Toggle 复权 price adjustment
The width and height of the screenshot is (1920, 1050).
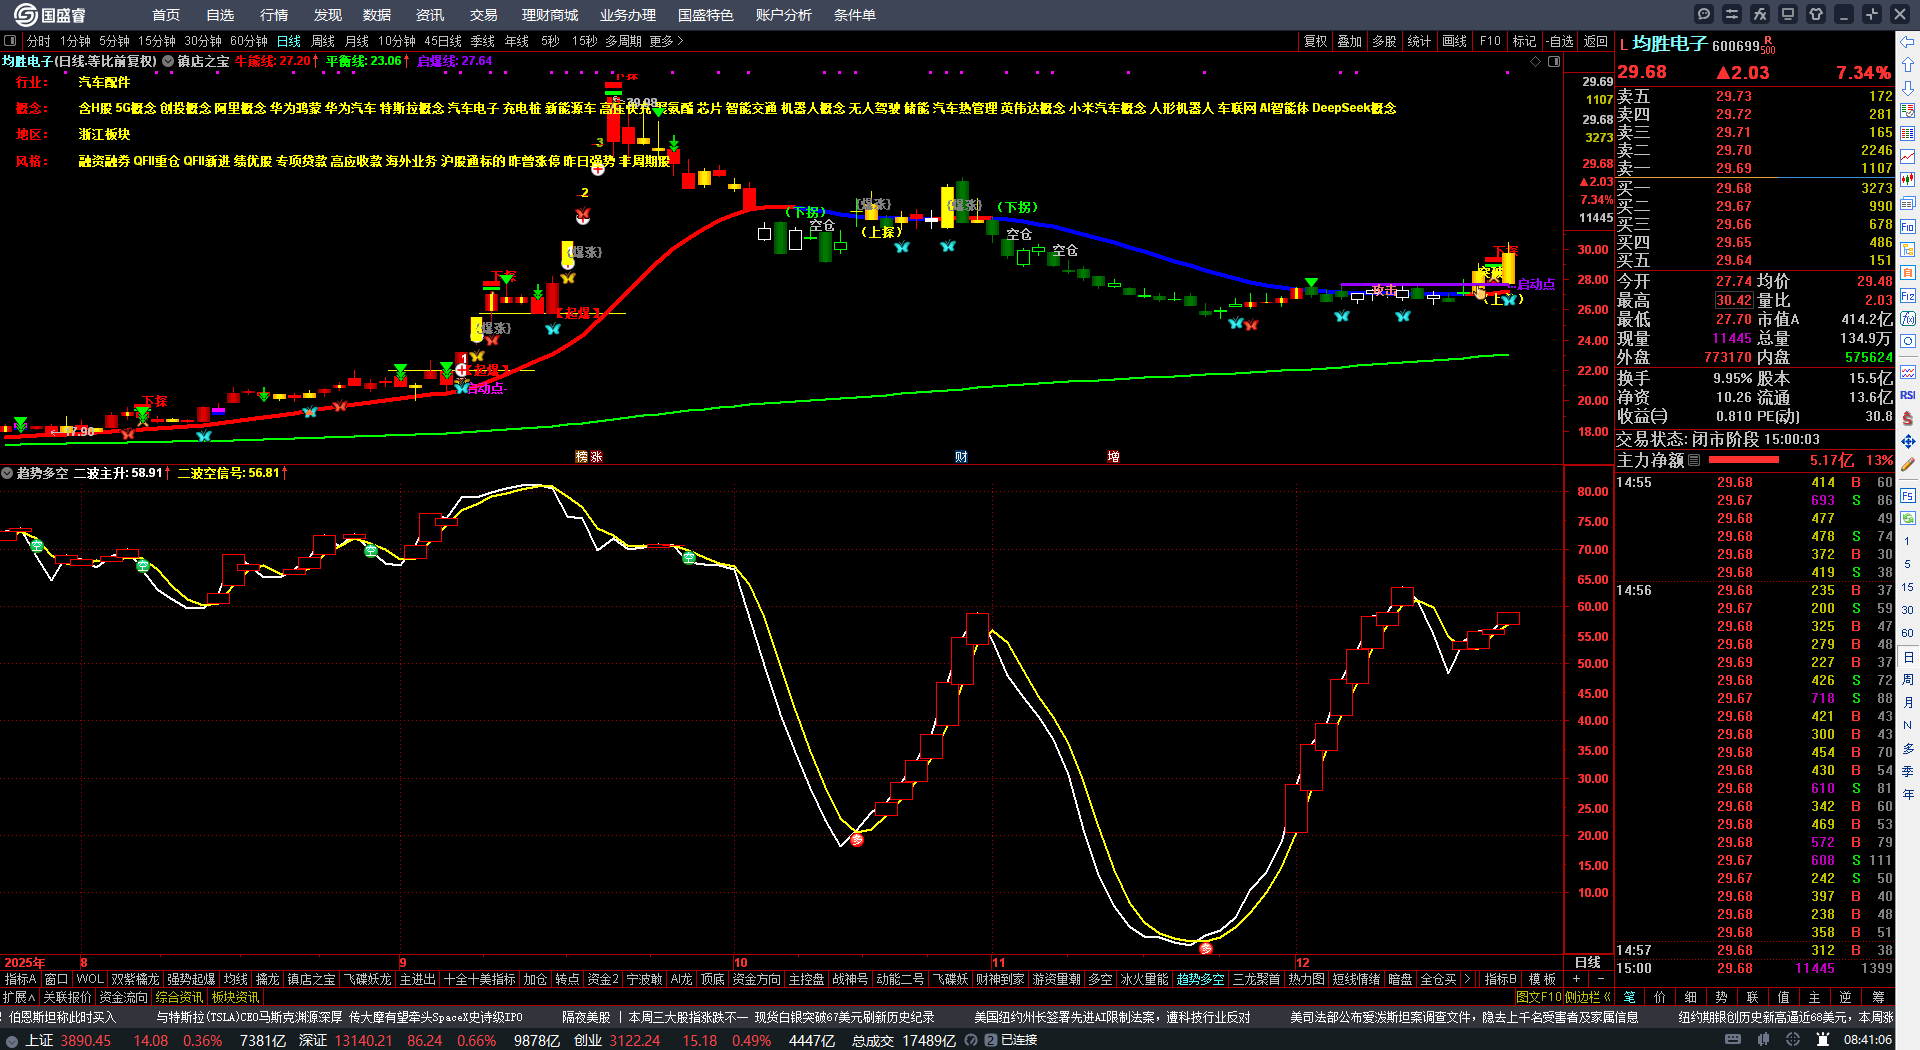tap(1315, 41)
